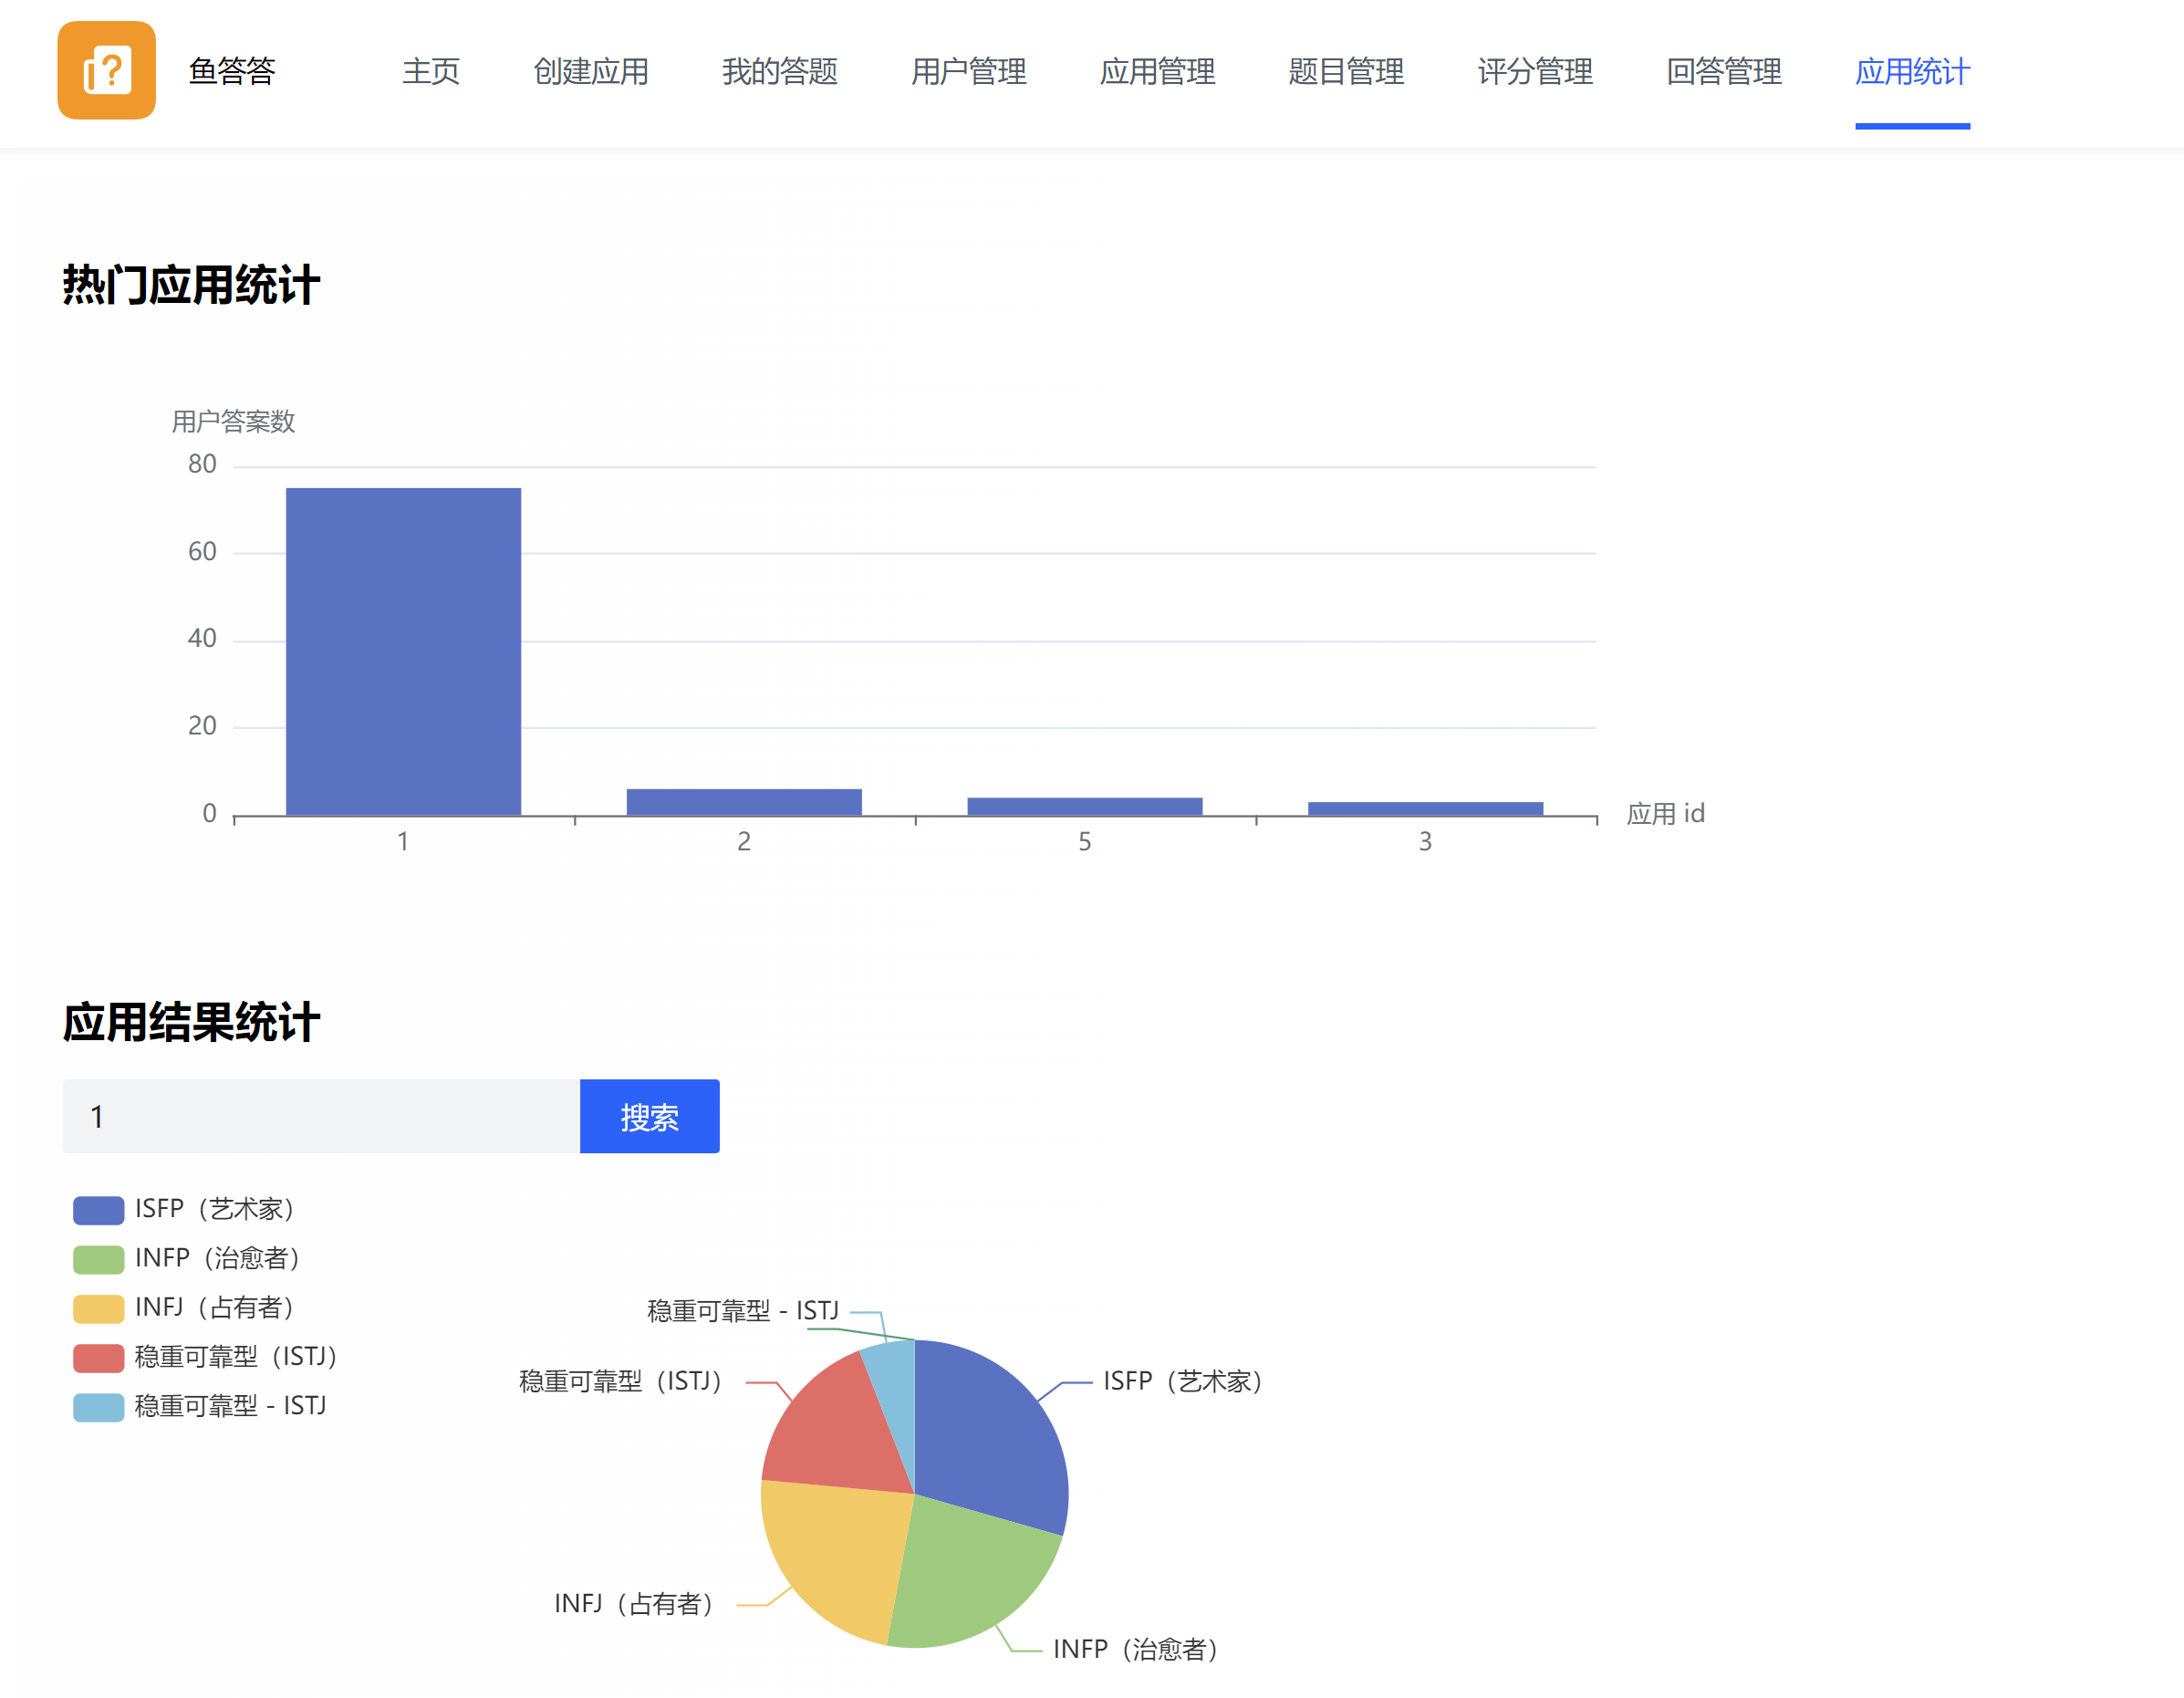Go to 创建应用 page
The image size is (2184, 1698).
(x=590, y=71)
